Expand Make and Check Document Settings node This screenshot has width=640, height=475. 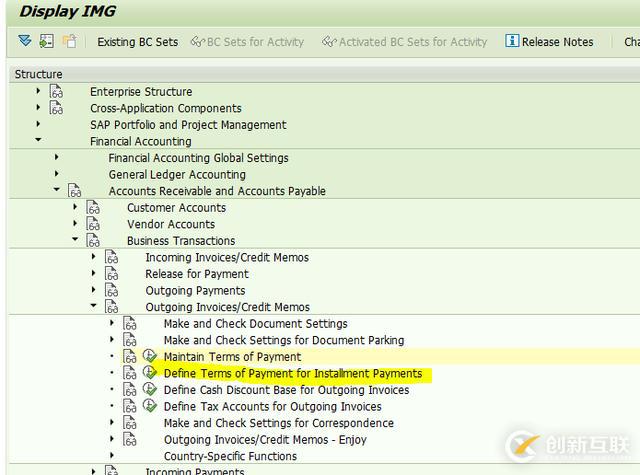(x=111, y=322)
